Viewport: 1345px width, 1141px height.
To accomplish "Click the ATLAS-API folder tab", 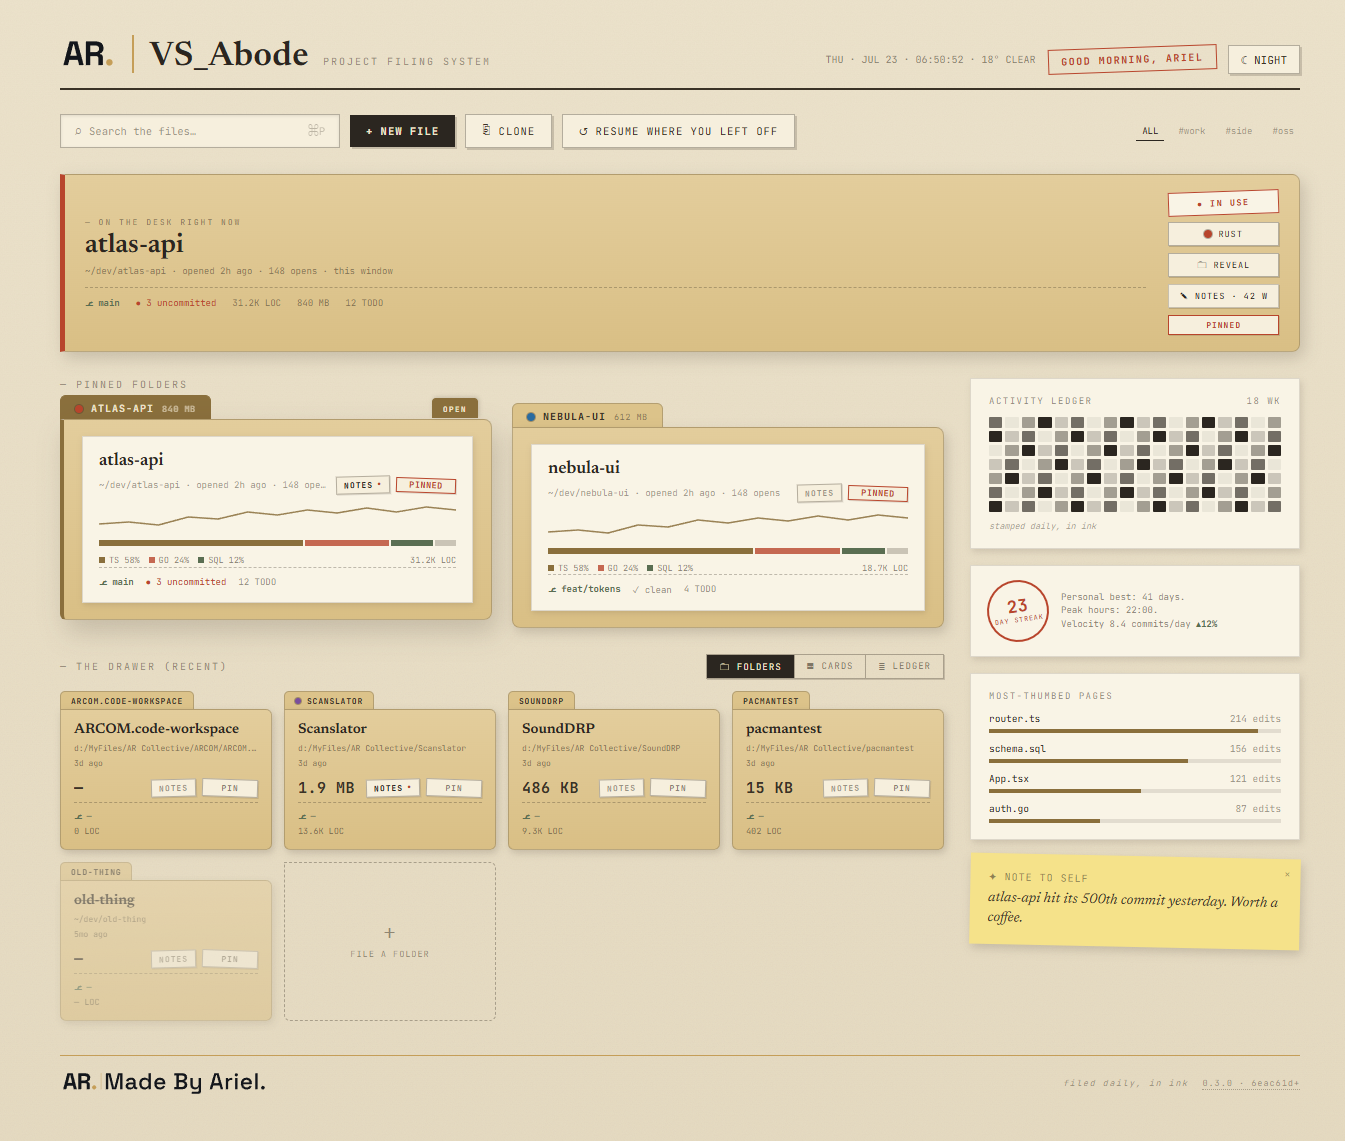I will pos(135,408).
